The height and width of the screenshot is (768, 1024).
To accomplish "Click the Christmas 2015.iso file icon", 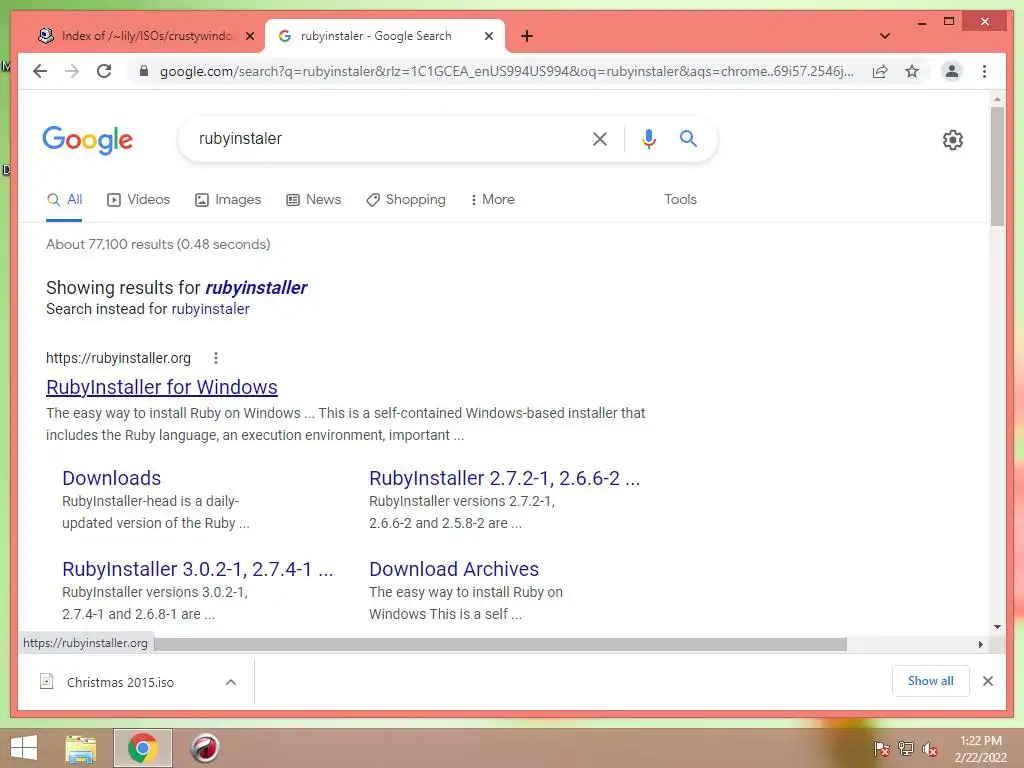I will coord(46,682).
